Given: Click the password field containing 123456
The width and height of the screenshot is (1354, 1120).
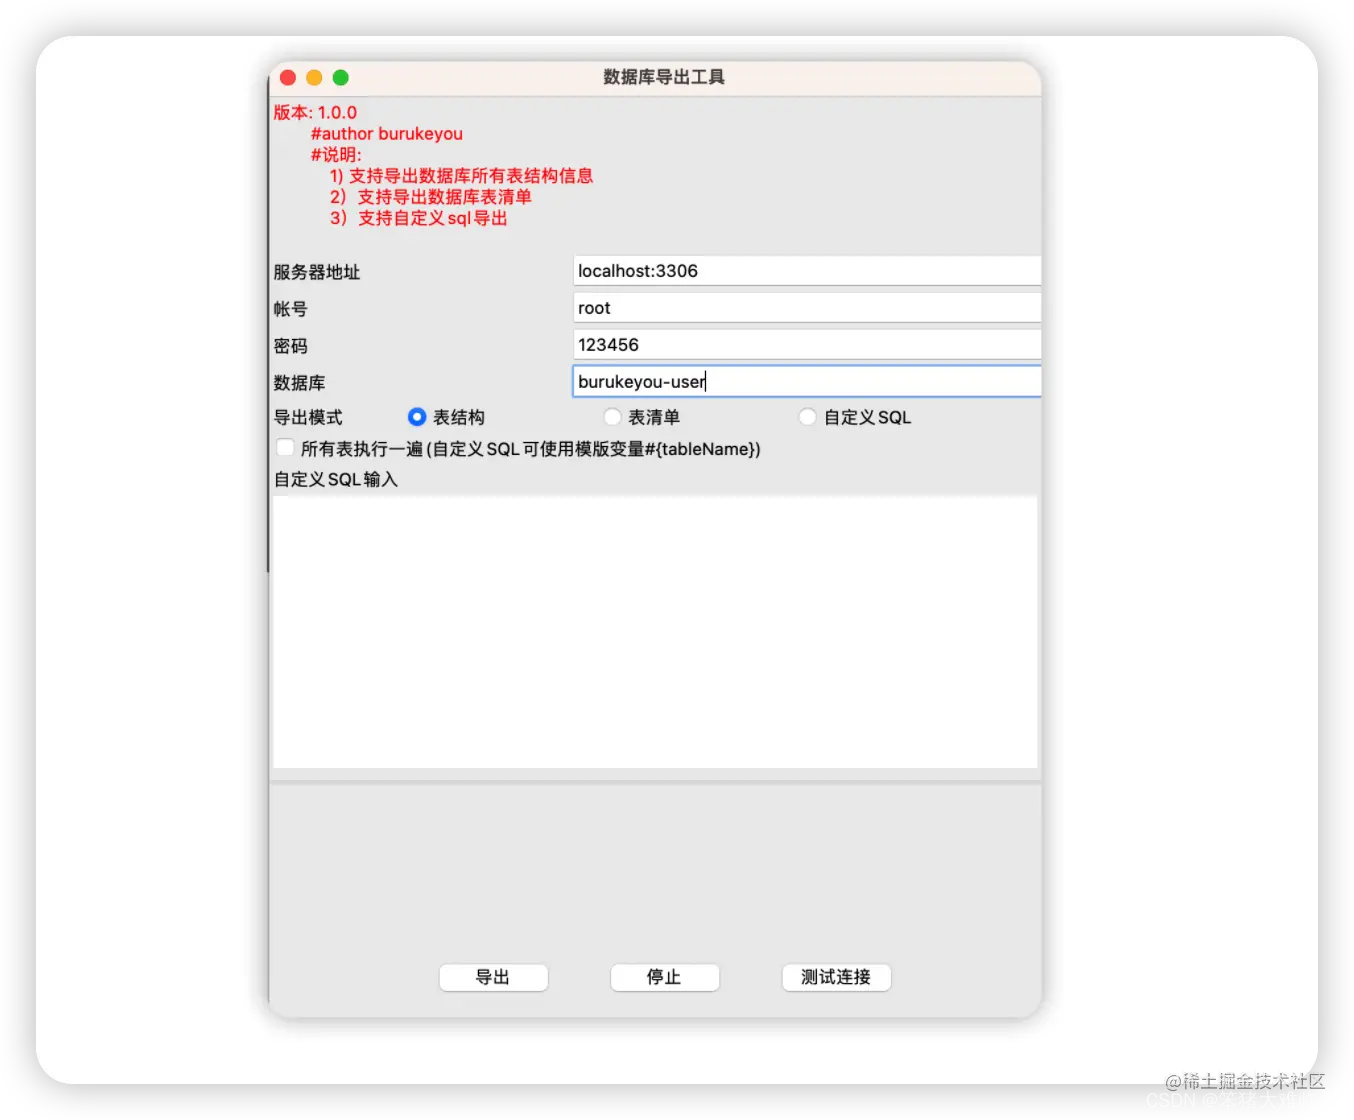Looking at the screenshot, I should point(807,345).
